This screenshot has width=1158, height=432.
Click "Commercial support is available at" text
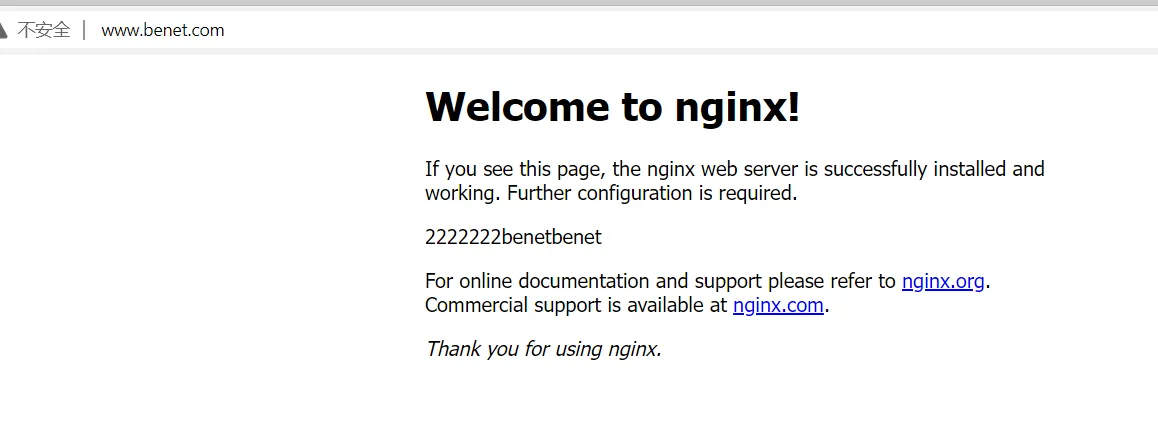click(577, 305)
